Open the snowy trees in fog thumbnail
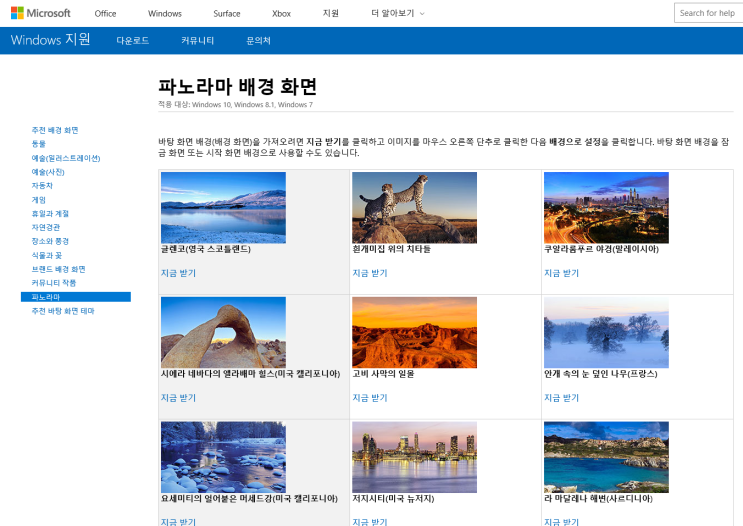 tap(606, 332)
